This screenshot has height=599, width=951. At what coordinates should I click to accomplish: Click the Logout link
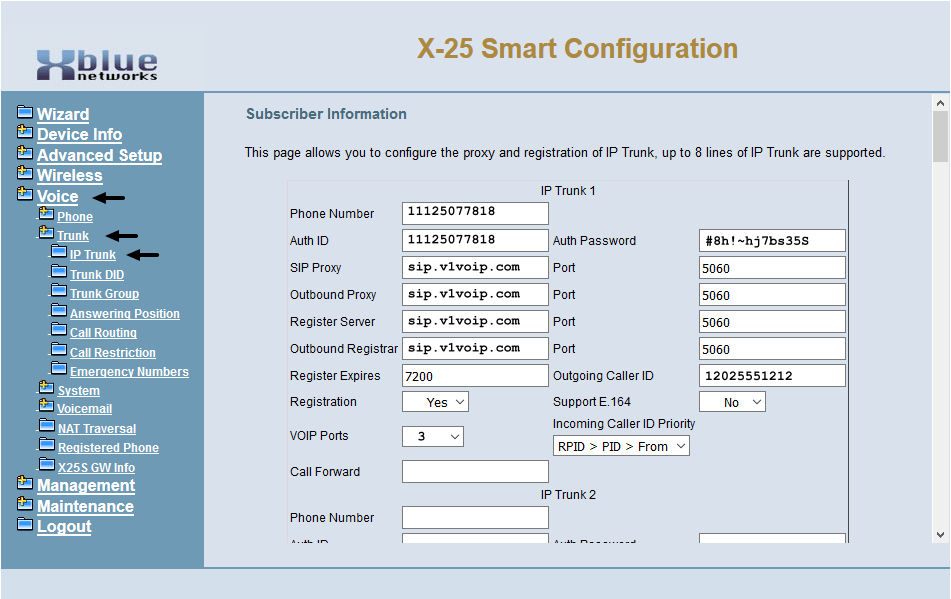point(64,526)
